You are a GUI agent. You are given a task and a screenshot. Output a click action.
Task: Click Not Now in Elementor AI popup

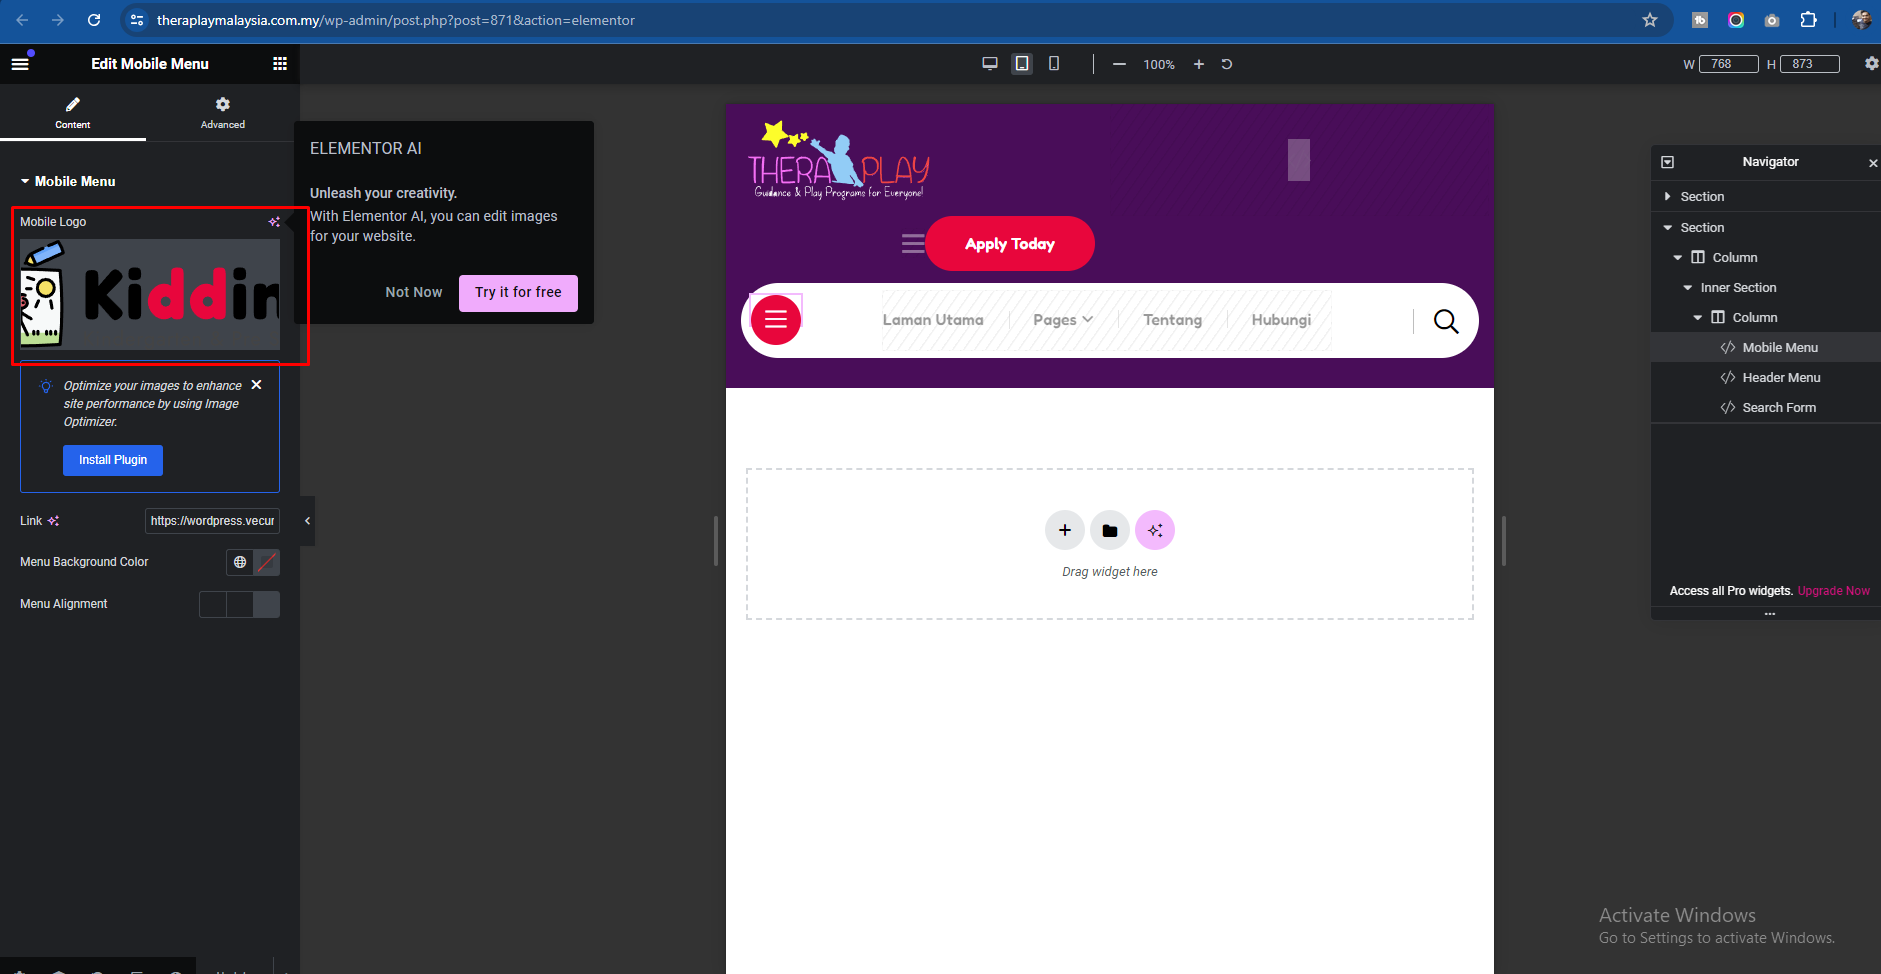[414, 292]
